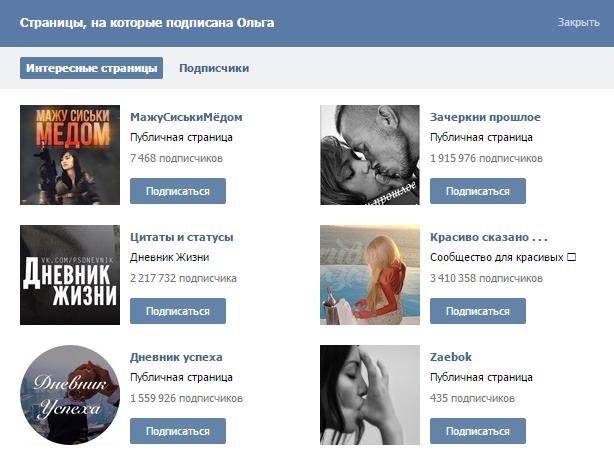Open the Дневник успеха title link
The width and height of the screenshot is (614, 463).
coord(176,357)
